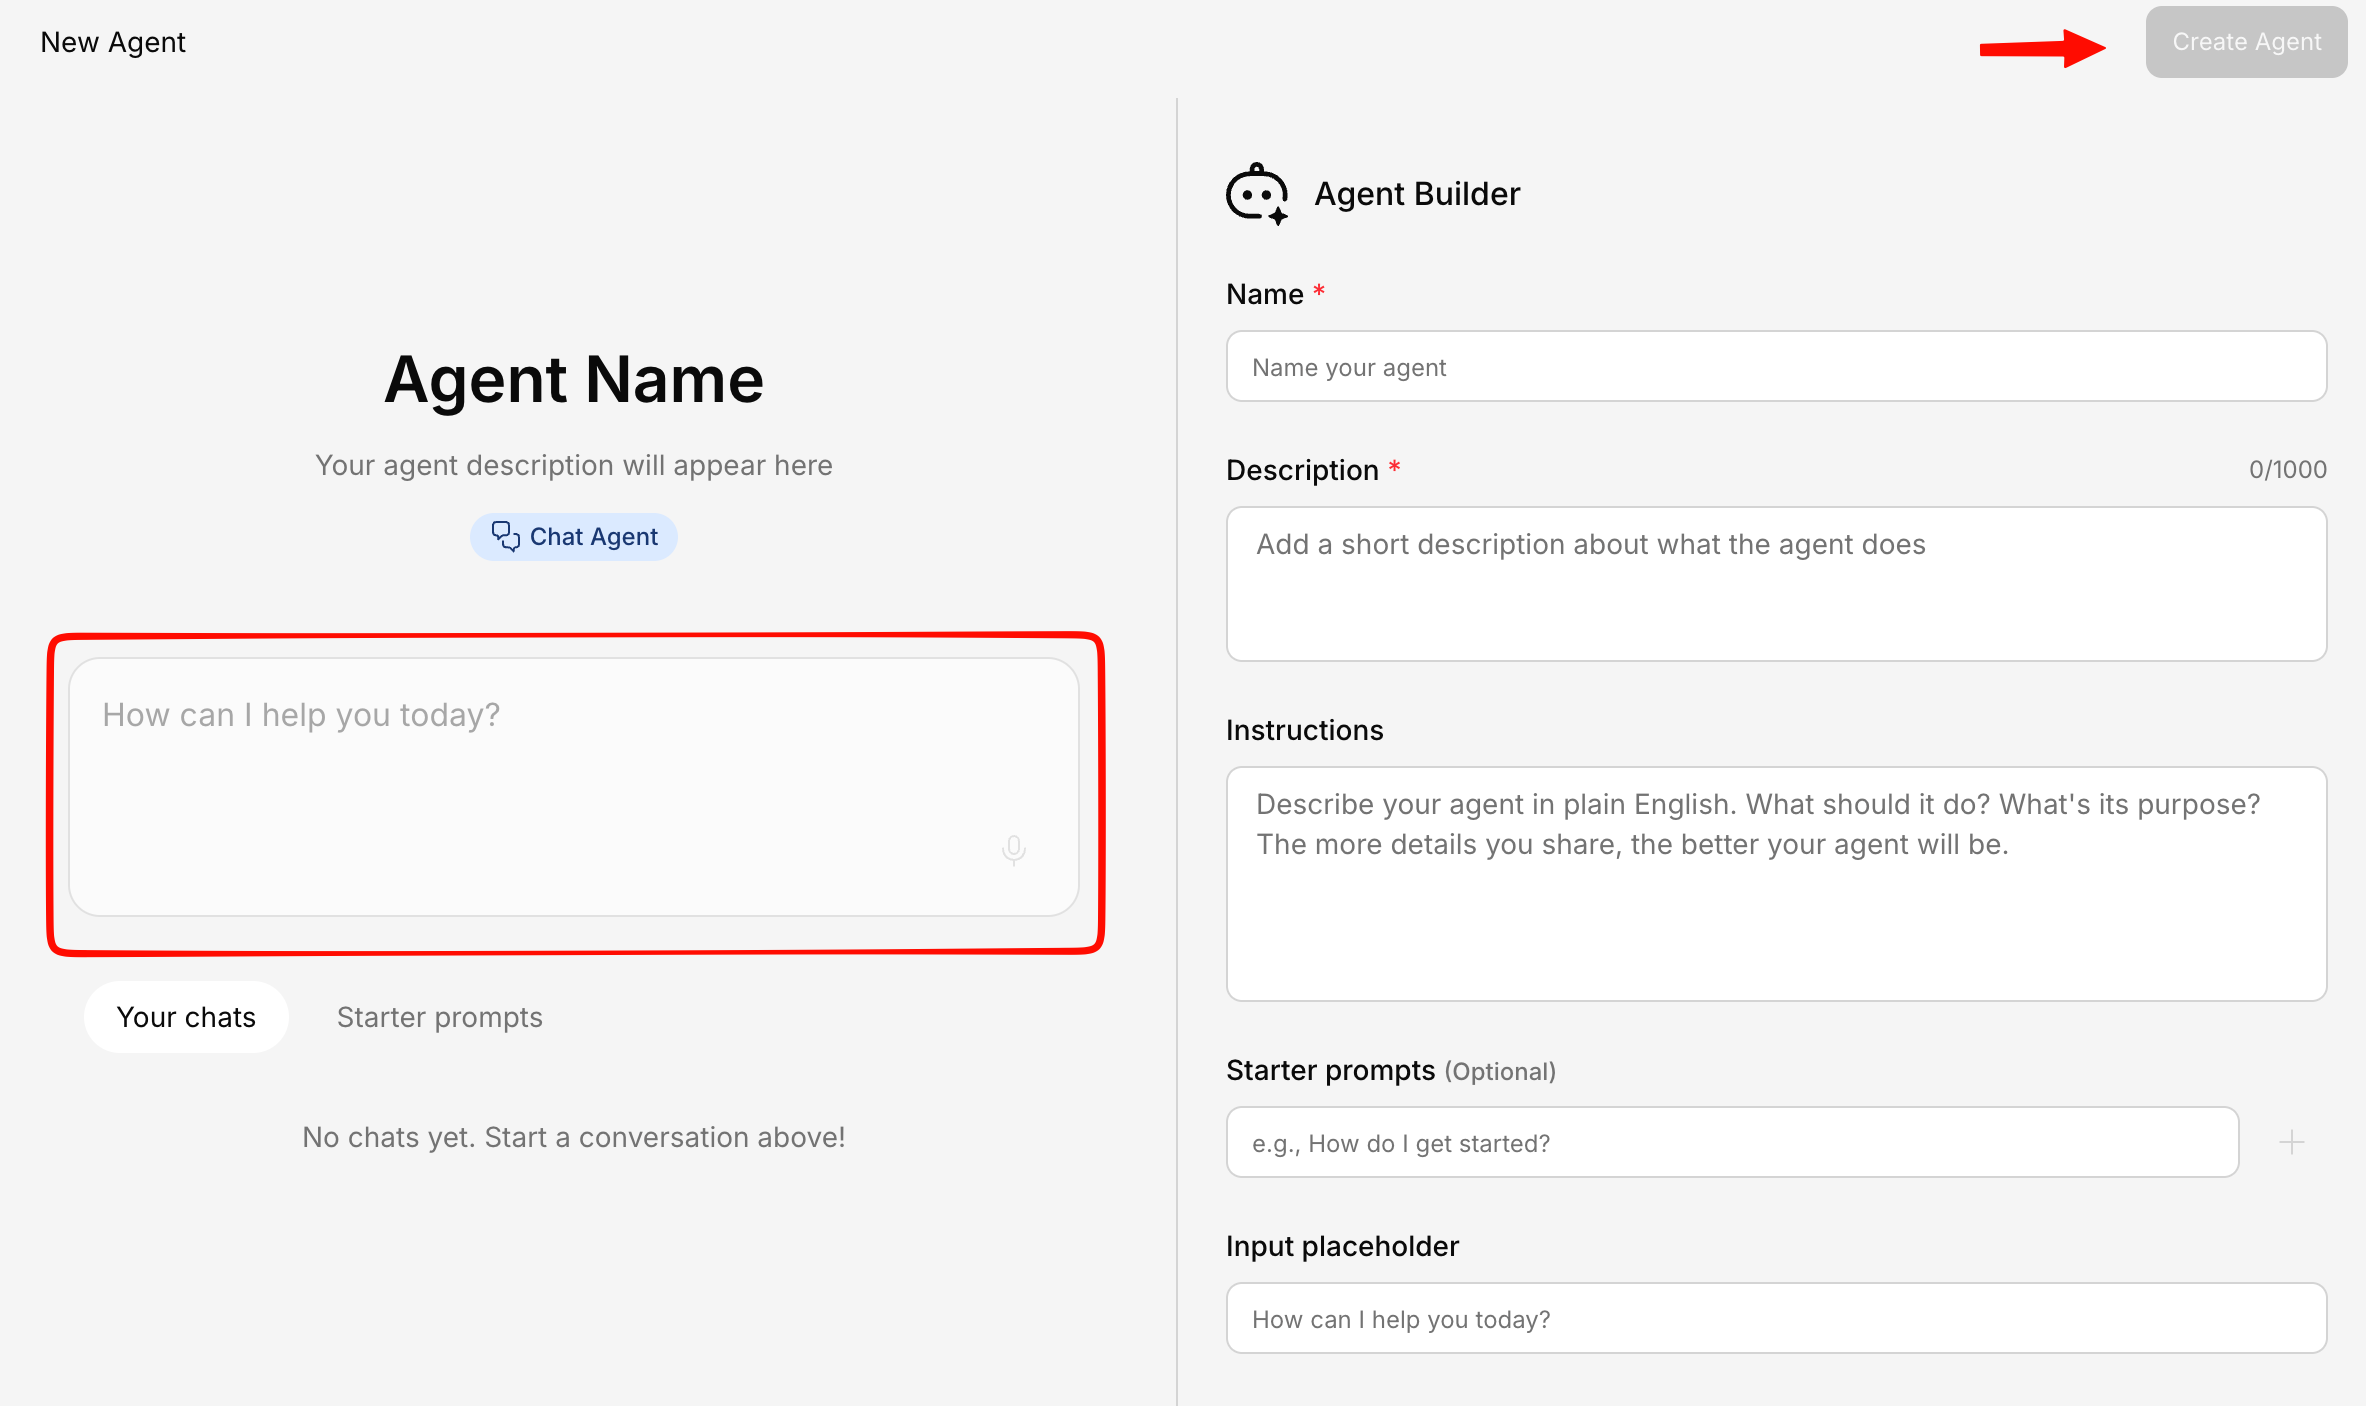Click the chat bubbles icon in badge
Image resolution: width=2366 pixels, height=1406 pixels.
pyautogui.click(x=505, y=537)
